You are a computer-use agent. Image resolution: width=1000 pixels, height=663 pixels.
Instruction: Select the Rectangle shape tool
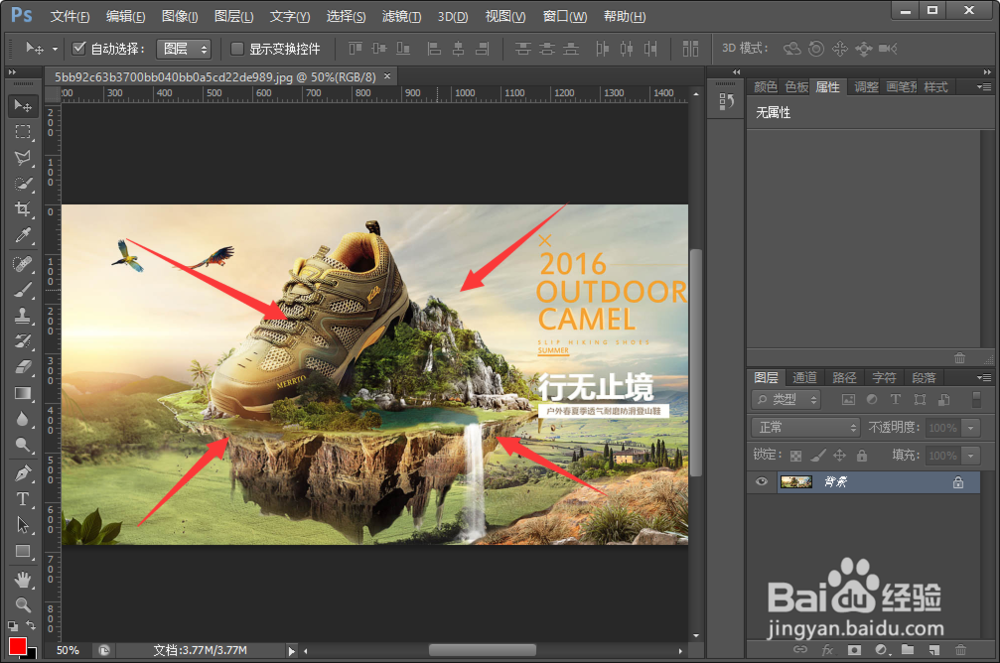[23, 551]
